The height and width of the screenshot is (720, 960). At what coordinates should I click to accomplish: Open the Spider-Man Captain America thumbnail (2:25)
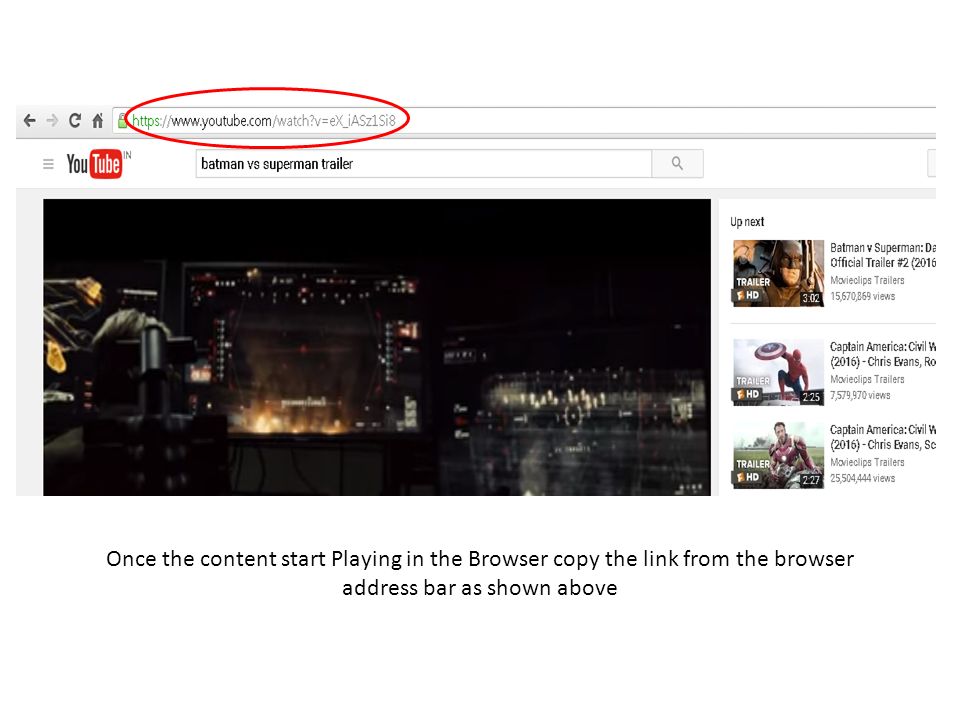[778, 372]
